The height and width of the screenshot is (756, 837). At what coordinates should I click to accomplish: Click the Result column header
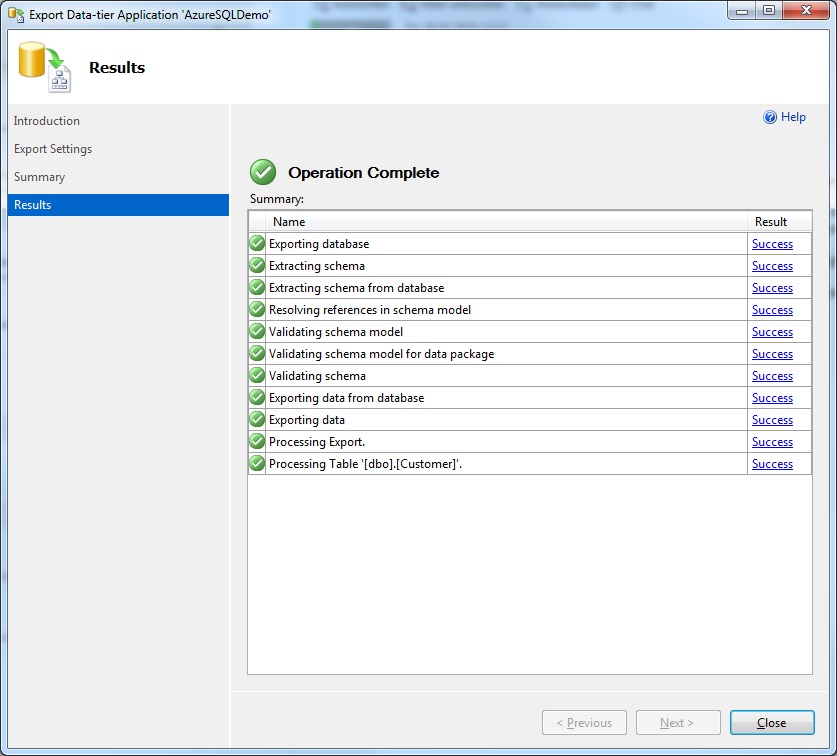click(771, 222)
